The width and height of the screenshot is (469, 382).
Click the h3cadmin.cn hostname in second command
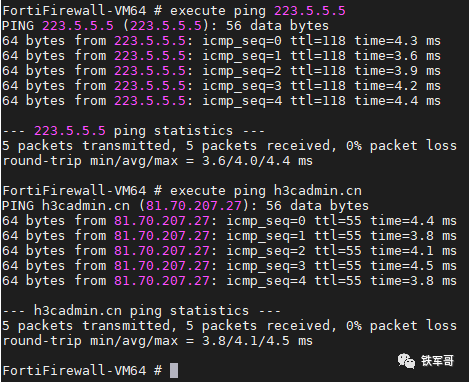click(318, 191)
